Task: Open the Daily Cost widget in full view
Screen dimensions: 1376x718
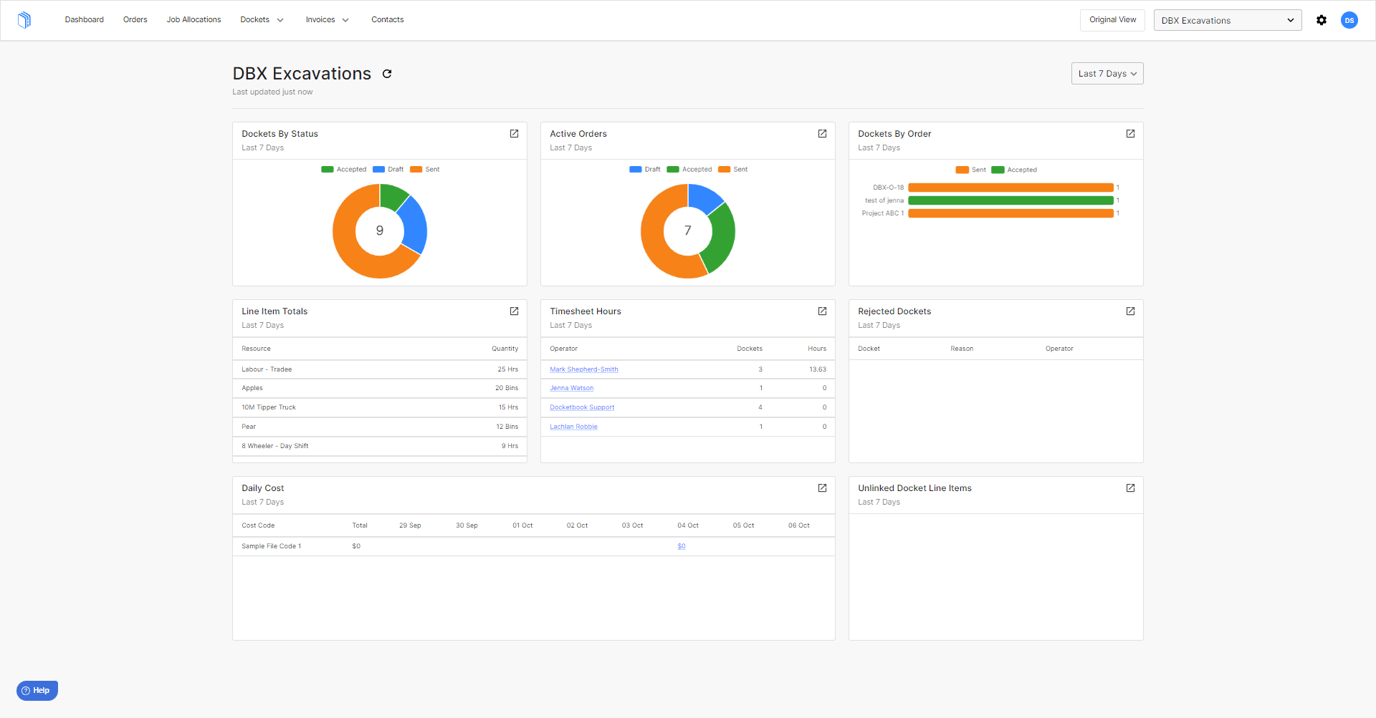Action: click(x=822, y=488)
